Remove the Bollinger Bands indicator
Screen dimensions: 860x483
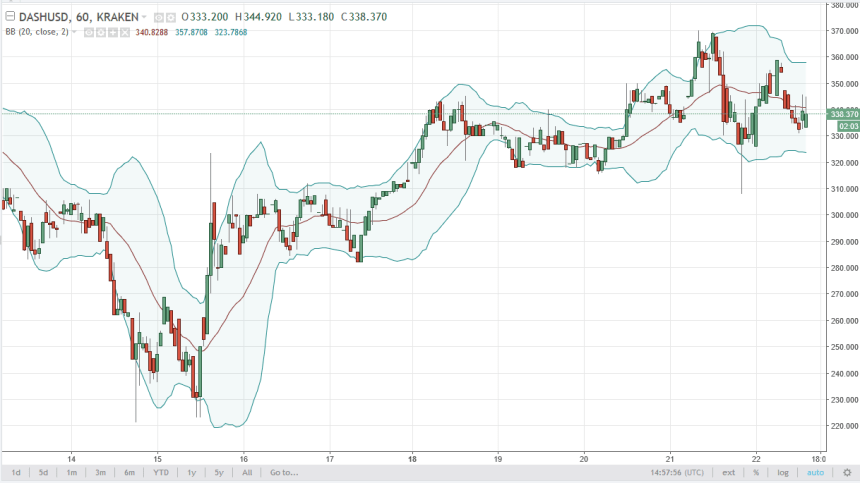pyautogui.click(x=125, y=32)
